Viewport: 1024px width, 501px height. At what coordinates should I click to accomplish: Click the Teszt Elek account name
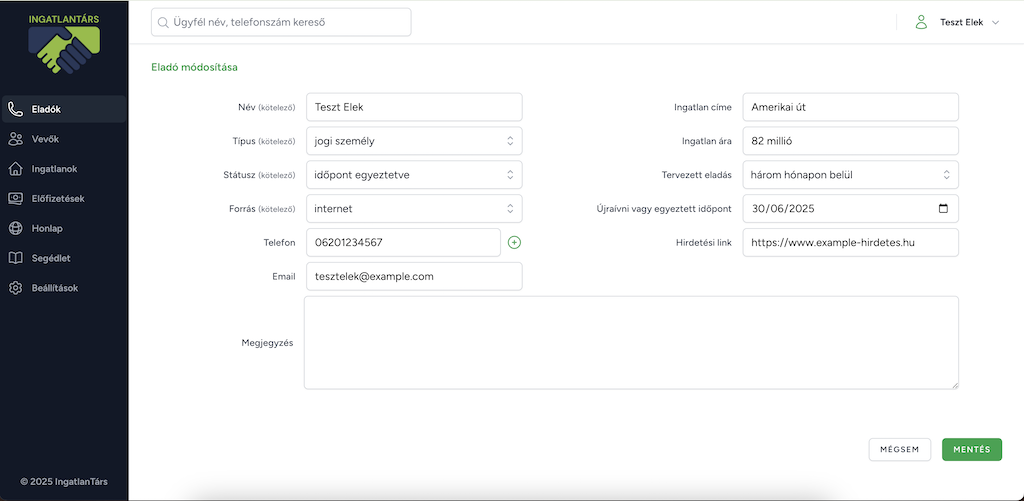[961, 22]
